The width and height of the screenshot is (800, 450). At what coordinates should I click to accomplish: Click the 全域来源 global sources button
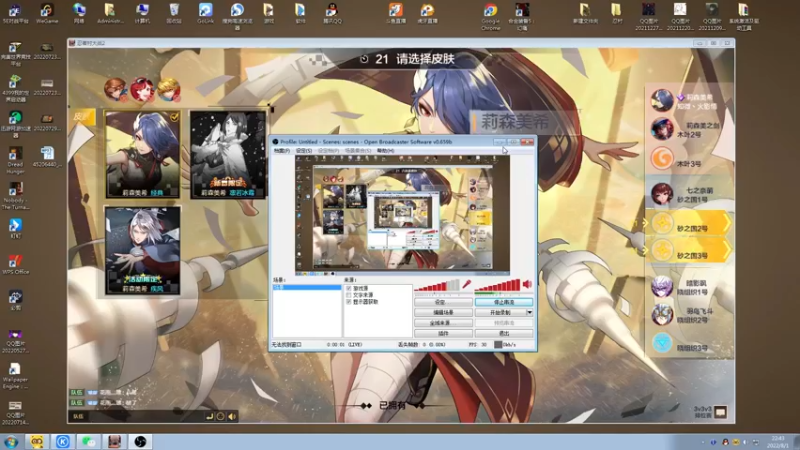[x=443, y=323]
